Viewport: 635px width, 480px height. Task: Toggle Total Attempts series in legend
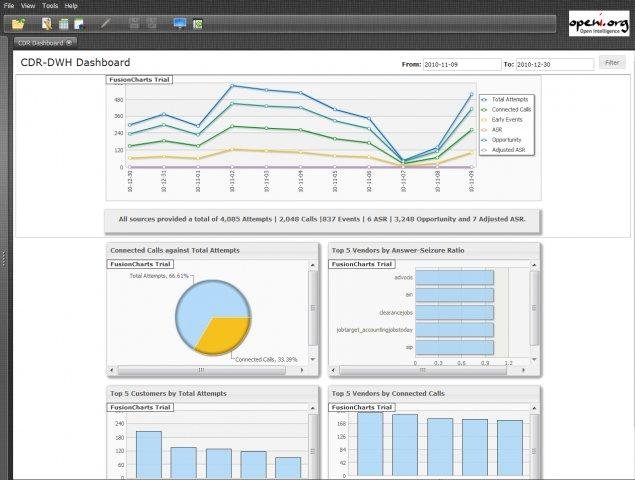(x=505, y=99)
